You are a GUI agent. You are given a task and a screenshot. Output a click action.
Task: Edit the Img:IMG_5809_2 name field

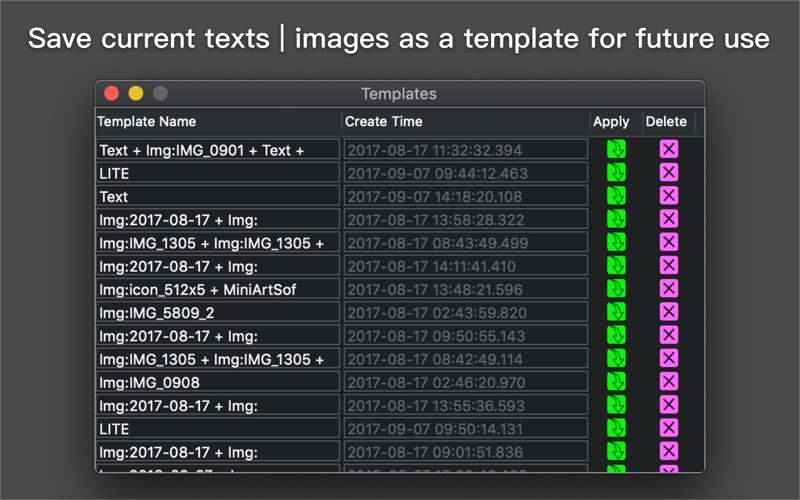click(218, 312)
